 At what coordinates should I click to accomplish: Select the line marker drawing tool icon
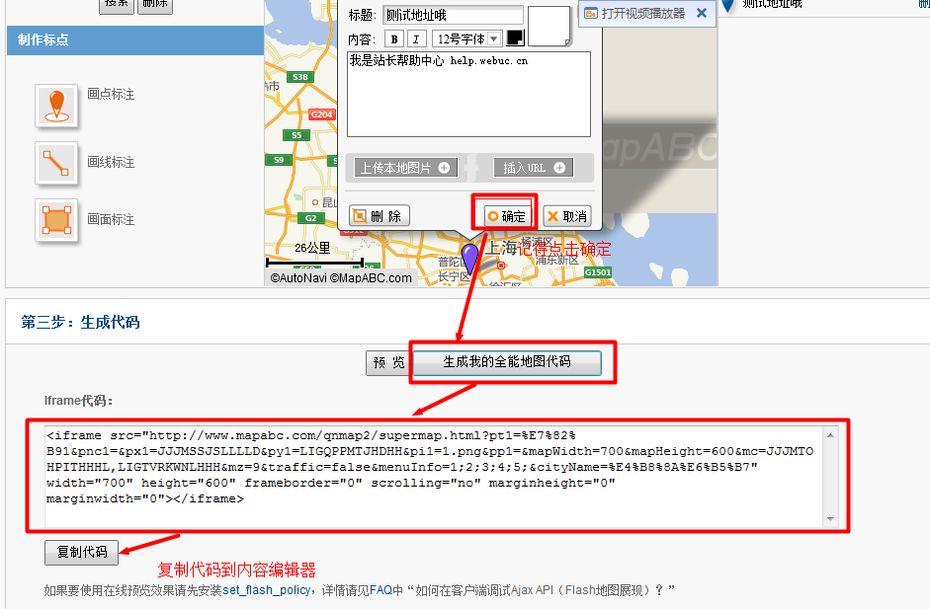pos(56,163)
